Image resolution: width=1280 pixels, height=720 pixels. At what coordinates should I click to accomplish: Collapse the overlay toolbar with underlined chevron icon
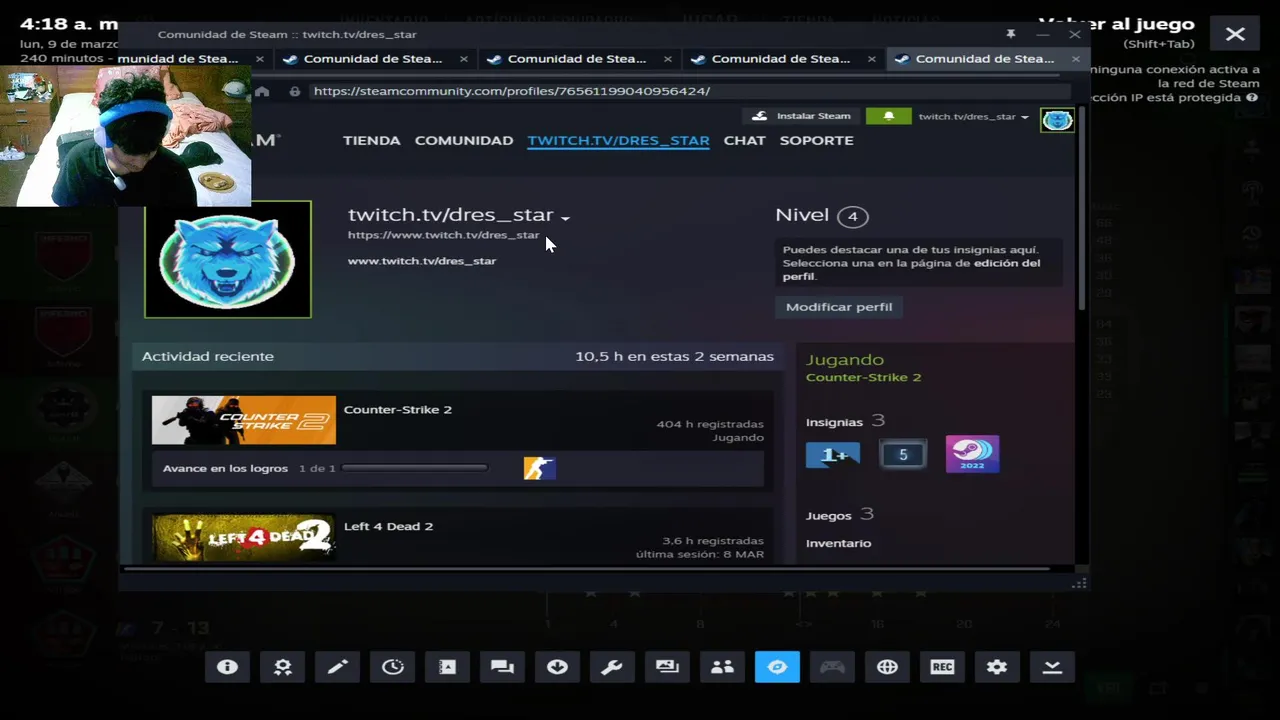click(1052, 667)
